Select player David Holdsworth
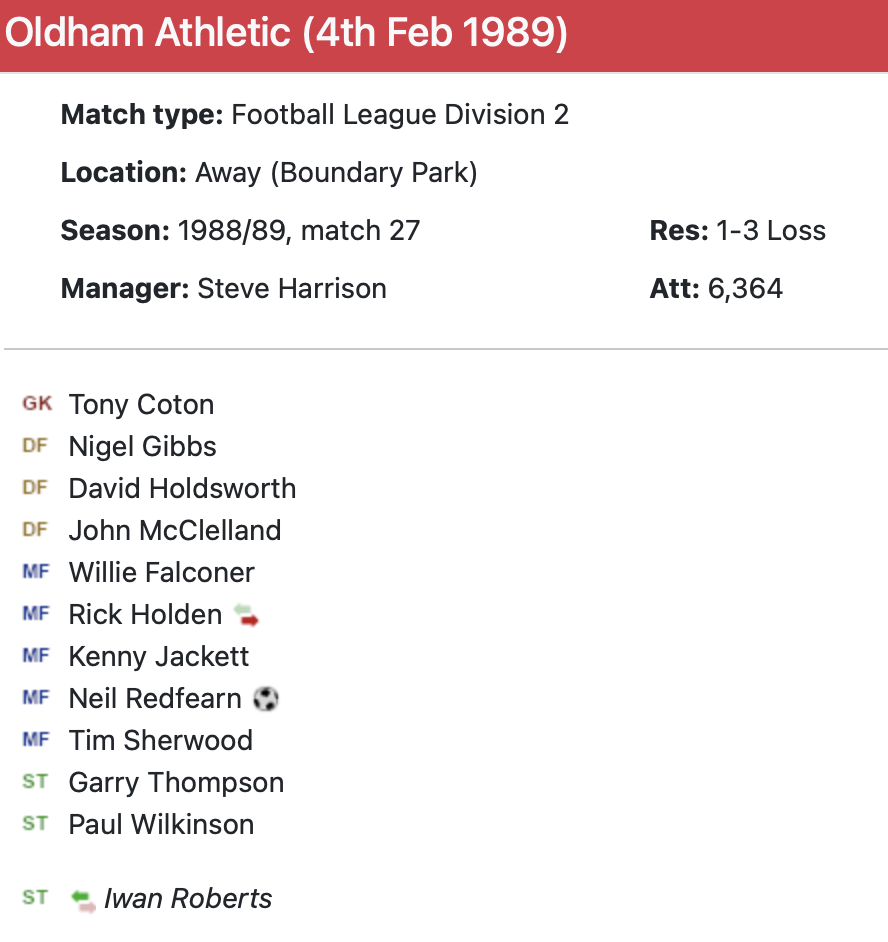This screenshot has width=888, height=942. click(182, 489)
